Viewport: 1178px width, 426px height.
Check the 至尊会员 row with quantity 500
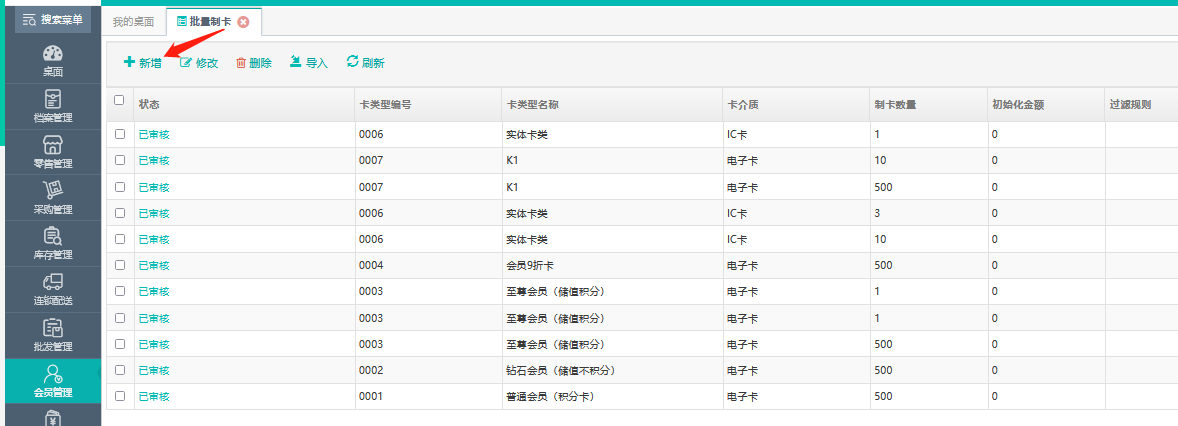[120, 343]
